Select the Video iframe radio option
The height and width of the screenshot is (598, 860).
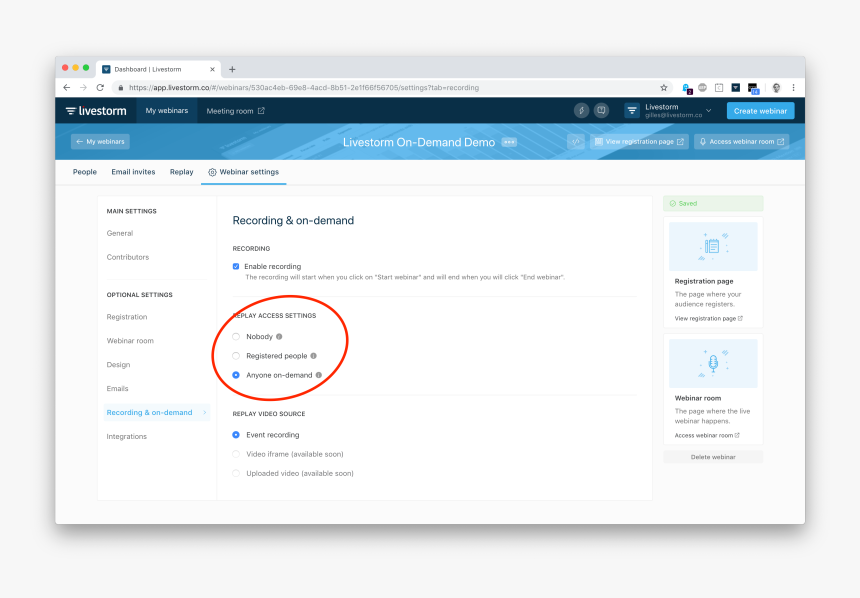[x=236, y=454]
